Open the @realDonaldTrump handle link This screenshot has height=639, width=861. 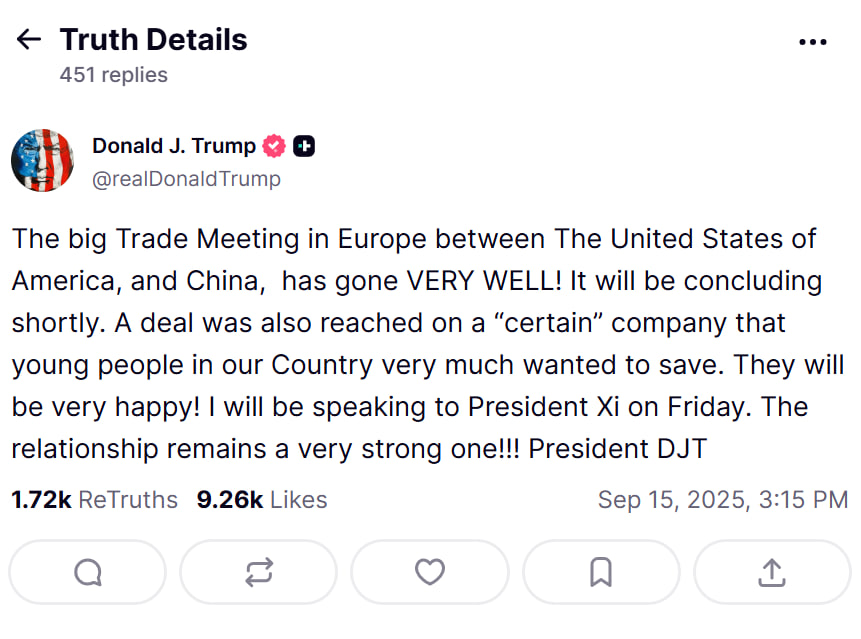coord(186,179)
